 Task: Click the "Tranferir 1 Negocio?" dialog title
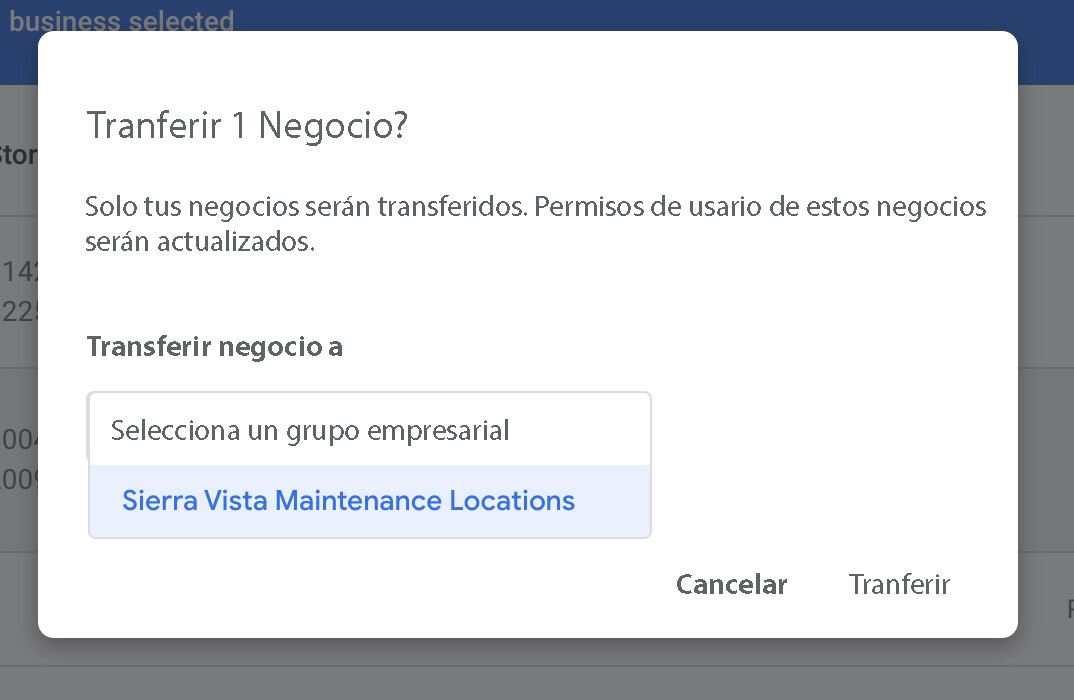click(x=247, y=126)
